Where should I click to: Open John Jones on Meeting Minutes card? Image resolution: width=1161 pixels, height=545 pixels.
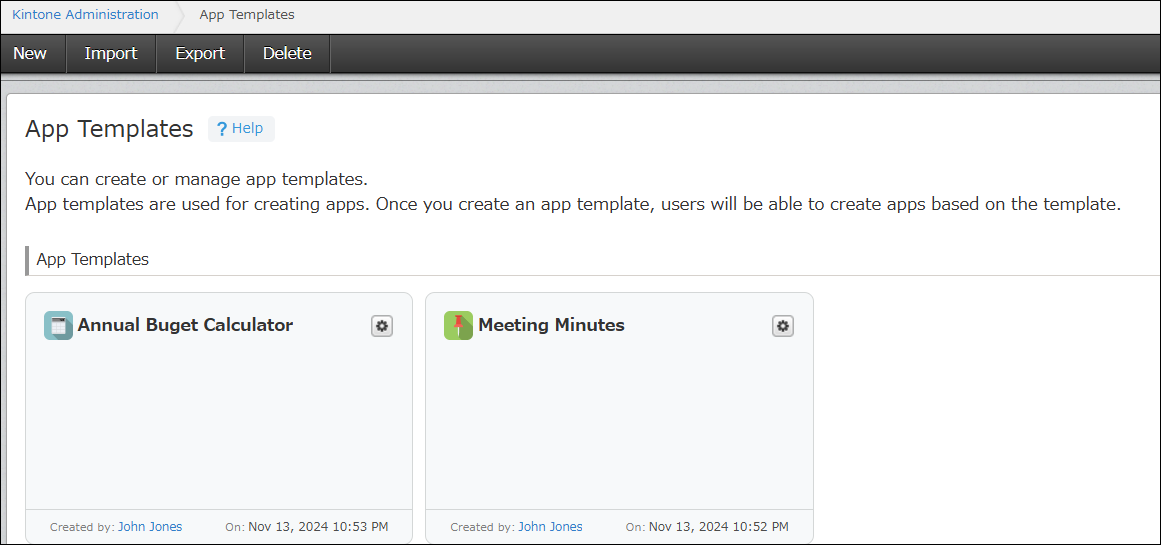pyautogui.click(x=550, y=526)
